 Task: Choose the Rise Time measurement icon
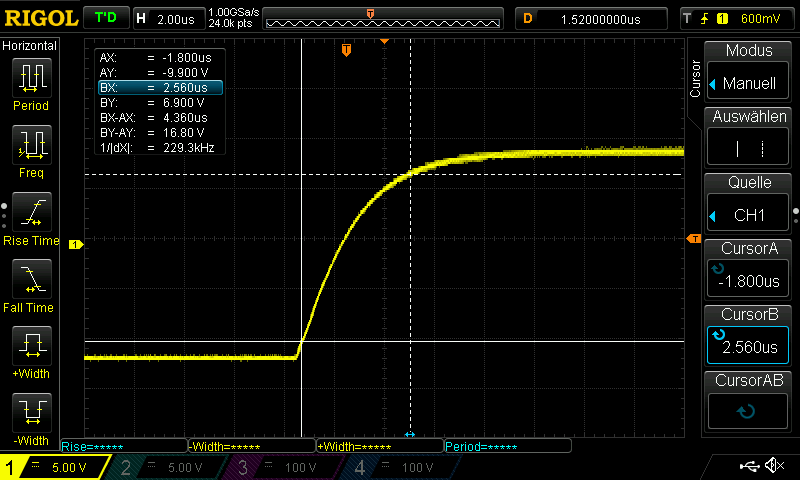pyautogui.click(x=30, y=219)
